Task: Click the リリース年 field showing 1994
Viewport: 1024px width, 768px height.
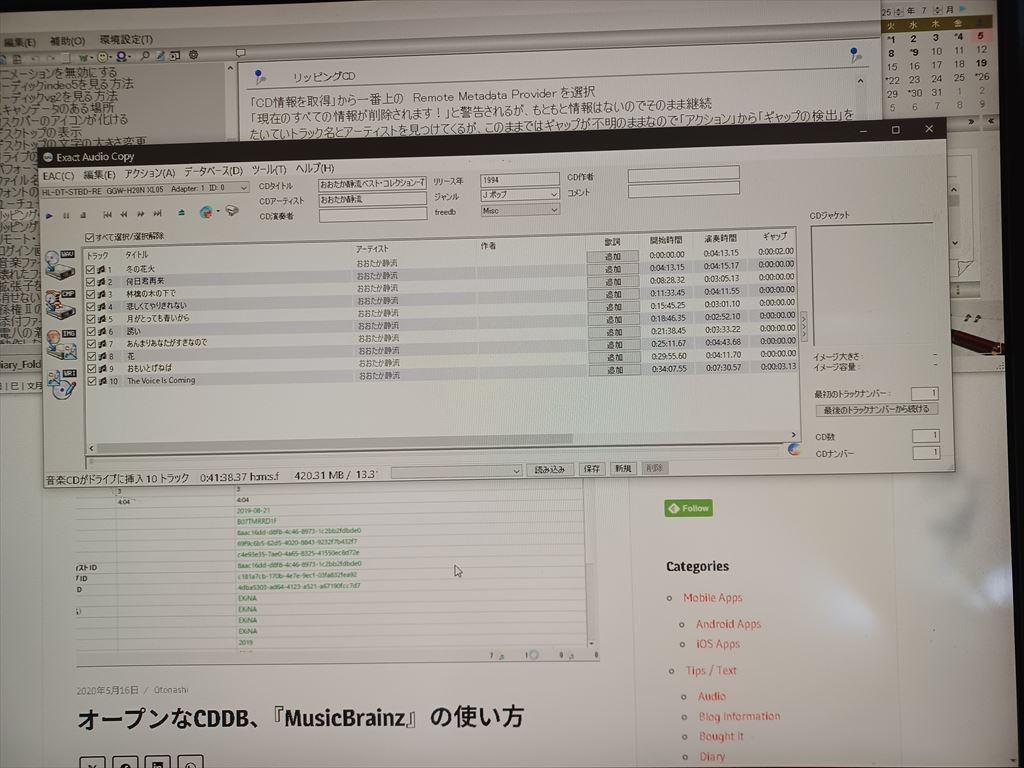Action: tap(520, 179)
